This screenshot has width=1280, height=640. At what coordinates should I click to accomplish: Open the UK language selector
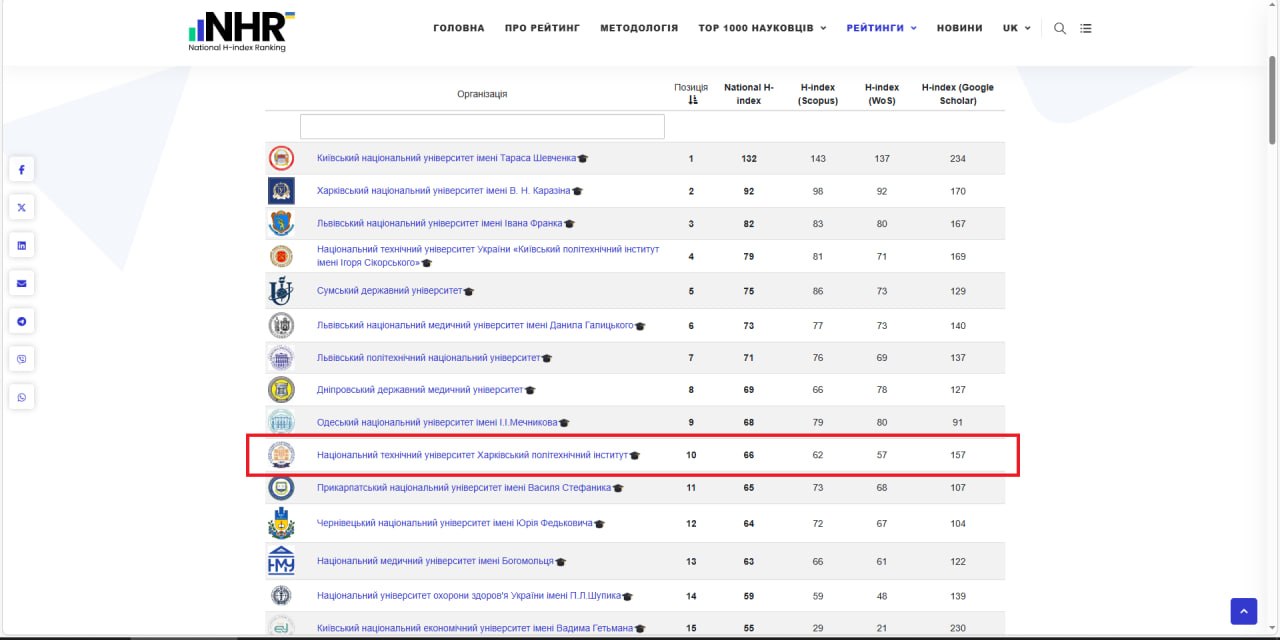click(1016, 28)
